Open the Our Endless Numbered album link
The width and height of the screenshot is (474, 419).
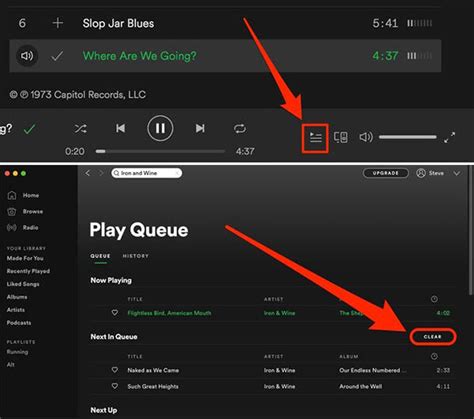(373, 370)
